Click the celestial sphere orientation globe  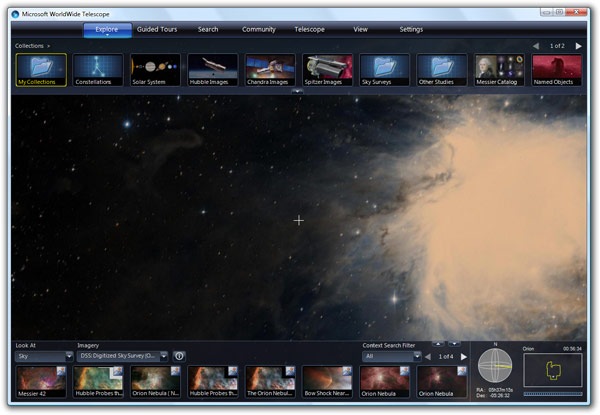point(495,366)
